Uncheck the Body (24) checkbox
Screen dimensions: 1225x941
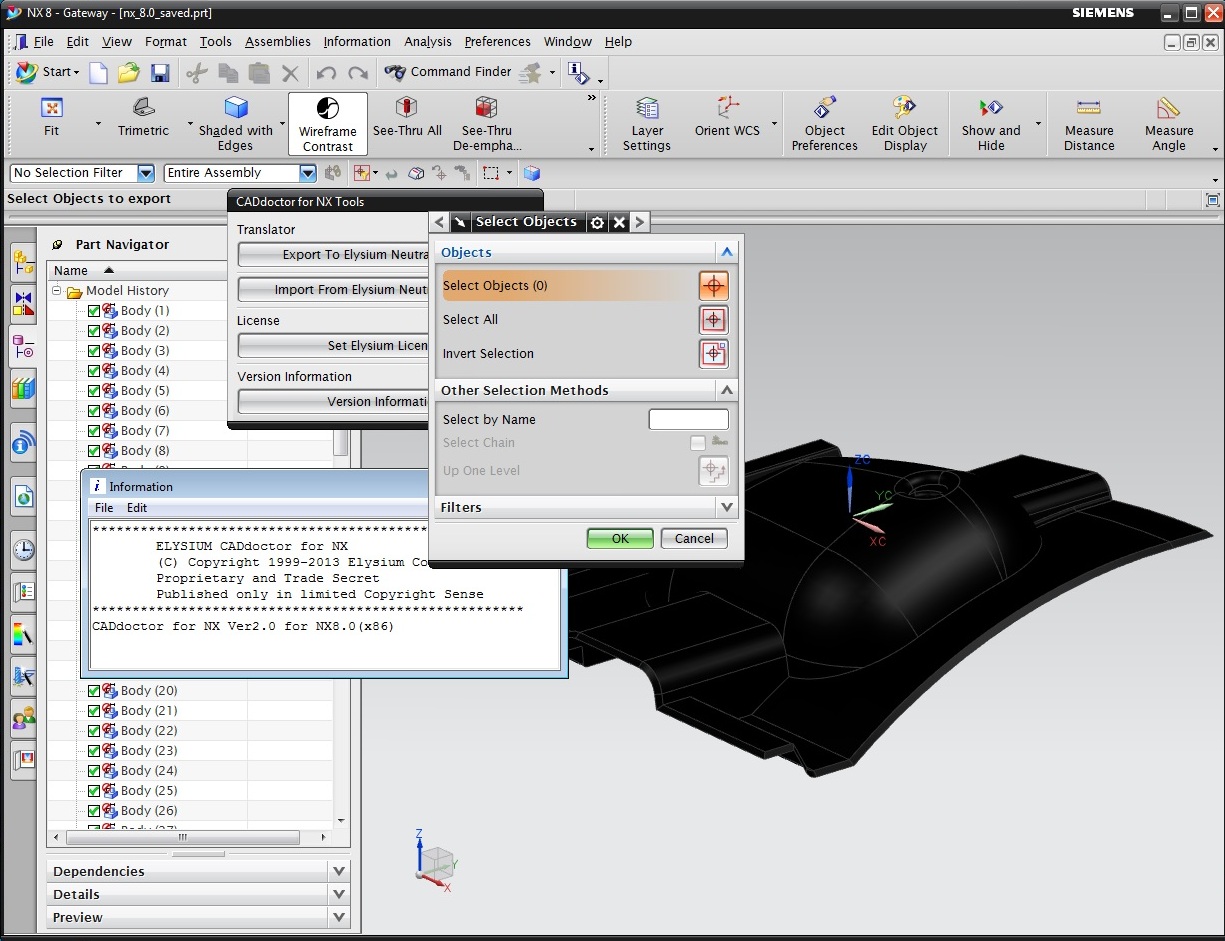[94, 771]
